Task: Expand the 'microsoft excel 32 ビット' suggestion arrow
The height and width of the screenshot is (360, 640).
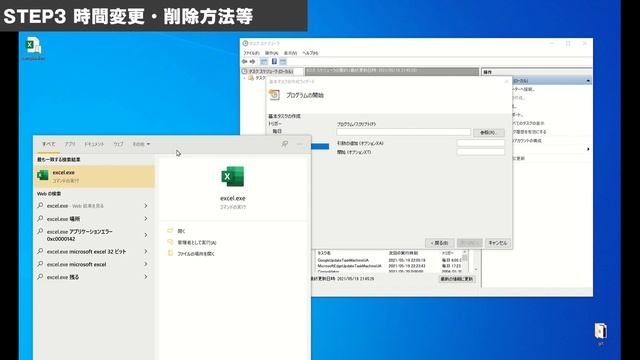Action: click(x=146, y=251)
